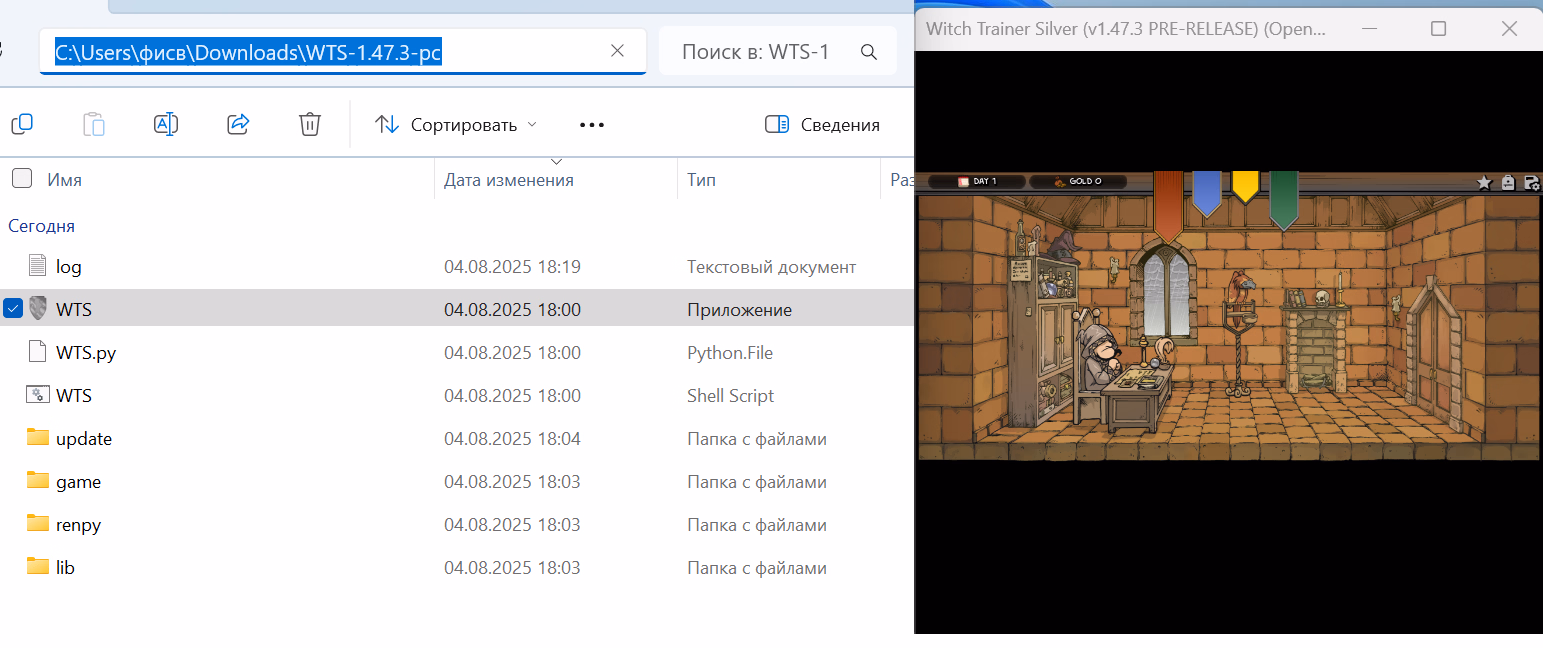Click the search magnifier icon
1543x648 pixels.
click(x=869, y=52)
